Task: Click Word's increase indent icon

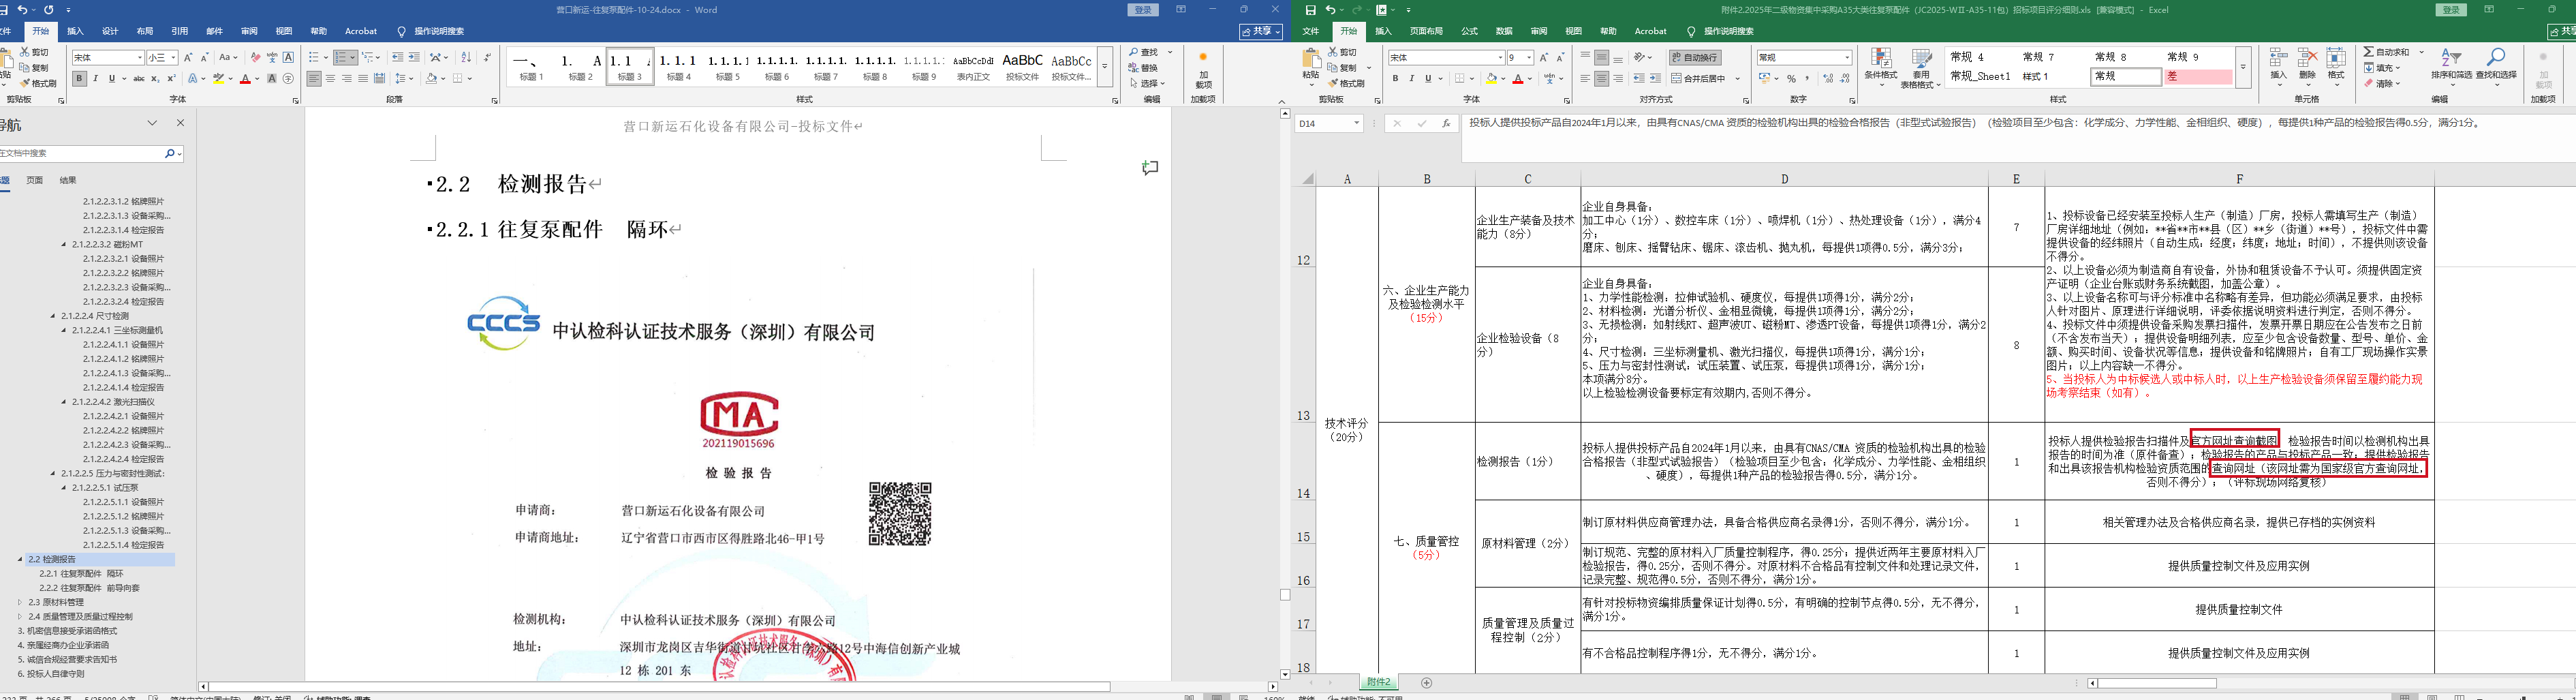Action: click(414, 57)
